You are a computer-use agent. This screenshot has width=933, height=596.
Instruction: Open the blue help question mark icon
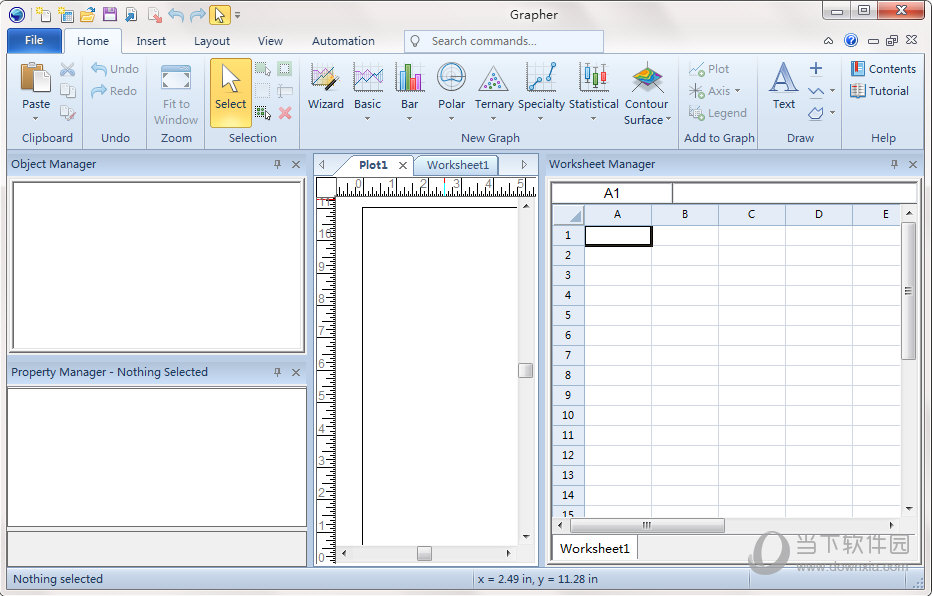click(851, 40)
